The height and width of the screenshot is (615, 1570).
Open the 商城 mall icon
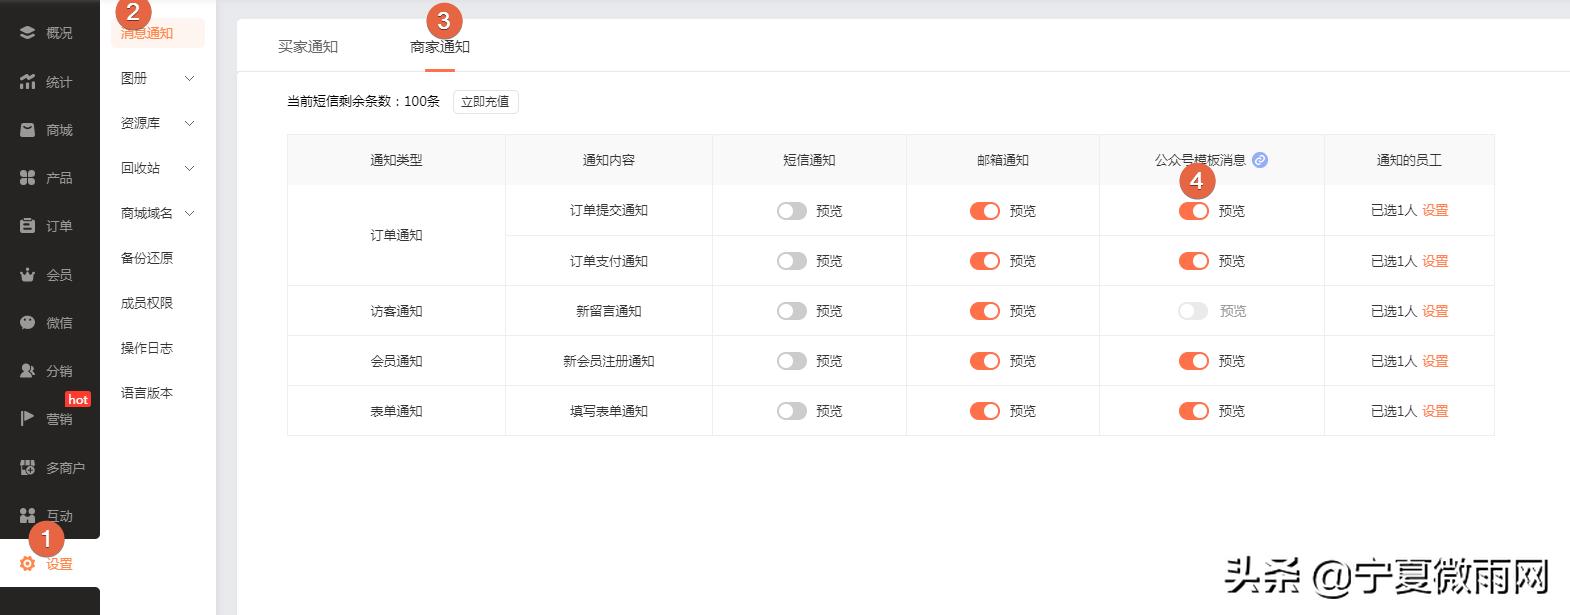[28, 130]
